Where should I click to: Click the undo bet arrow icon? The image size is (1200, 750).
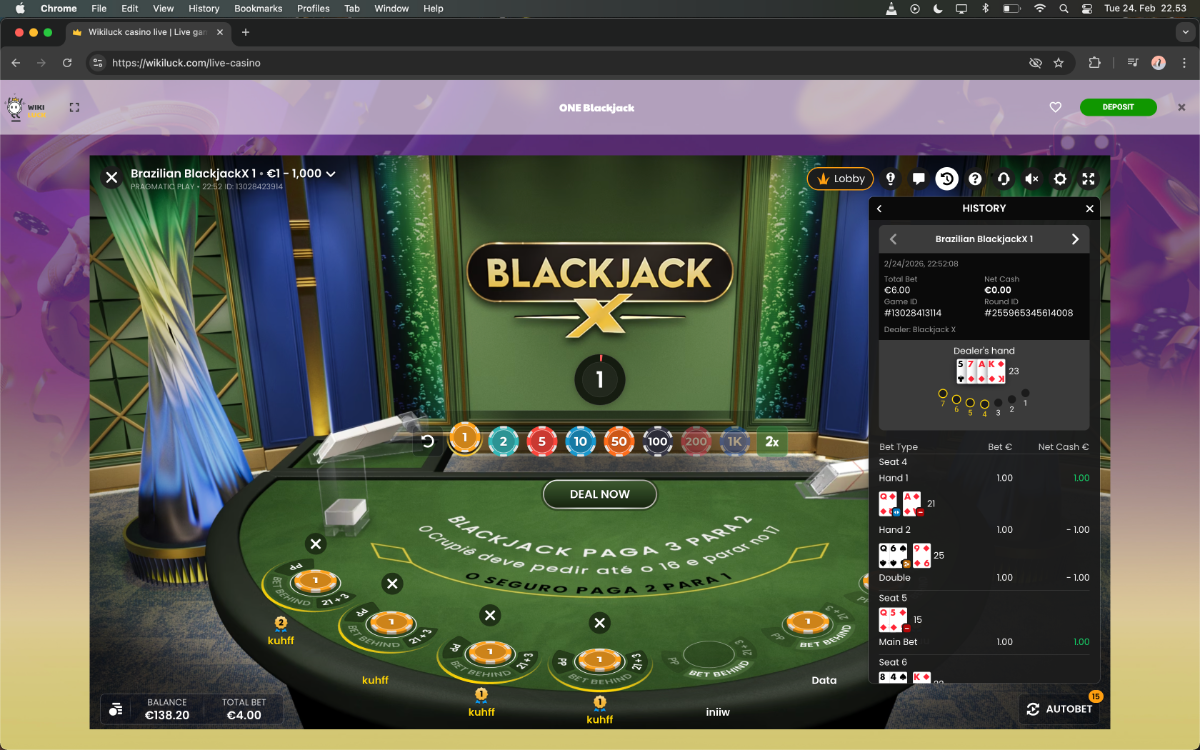click(x=428, y=441)
